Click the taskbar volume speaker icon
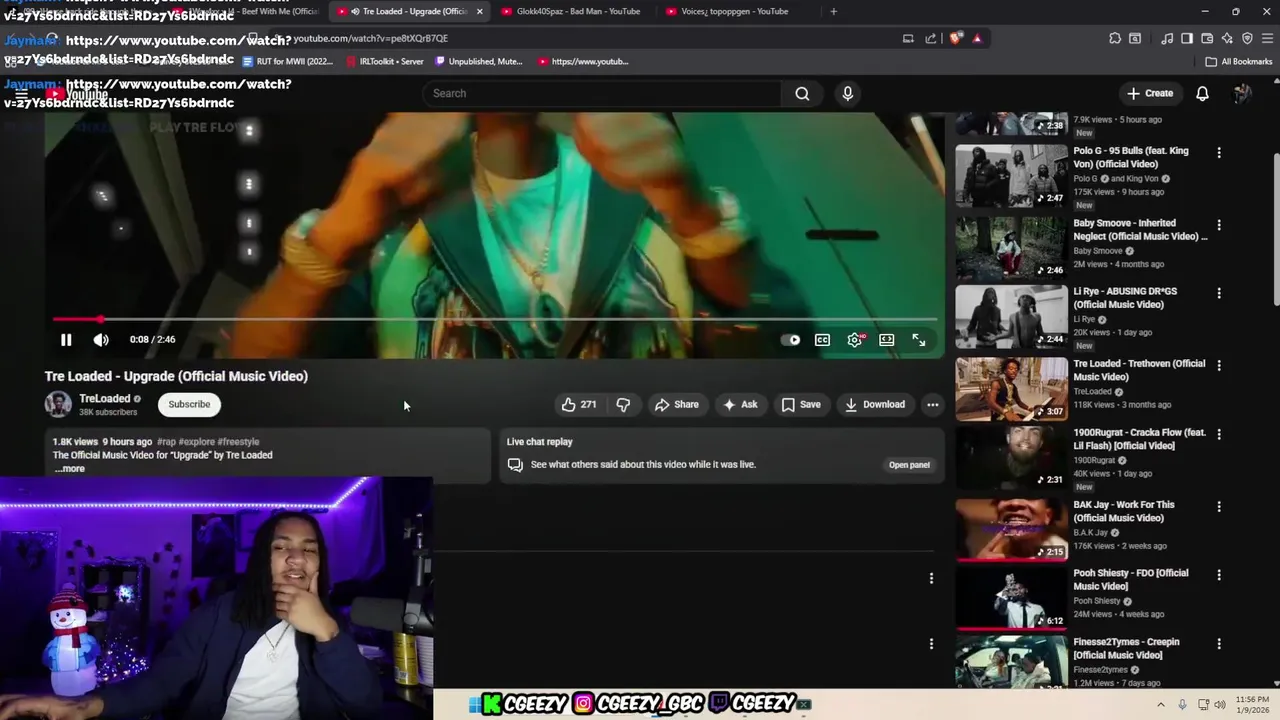The height and width of the screenshot is (720, 1280). 1219,705
